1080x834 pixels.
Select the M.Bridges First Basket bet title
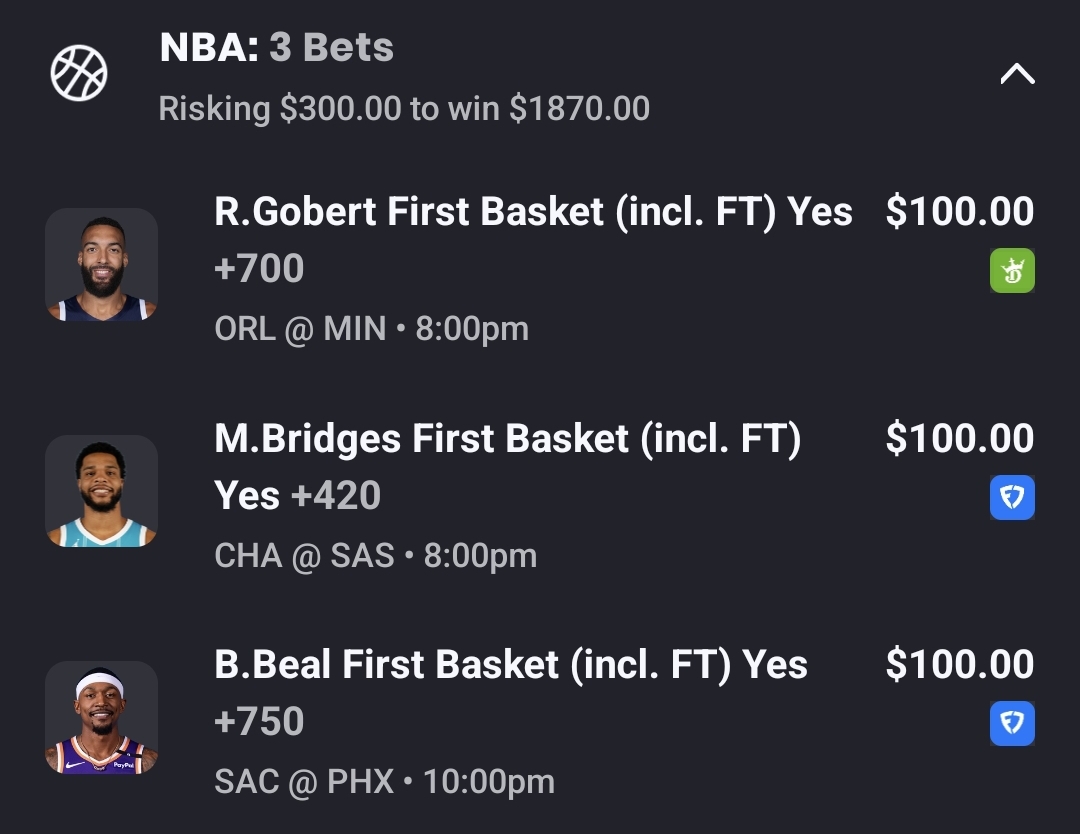(507, 439)
